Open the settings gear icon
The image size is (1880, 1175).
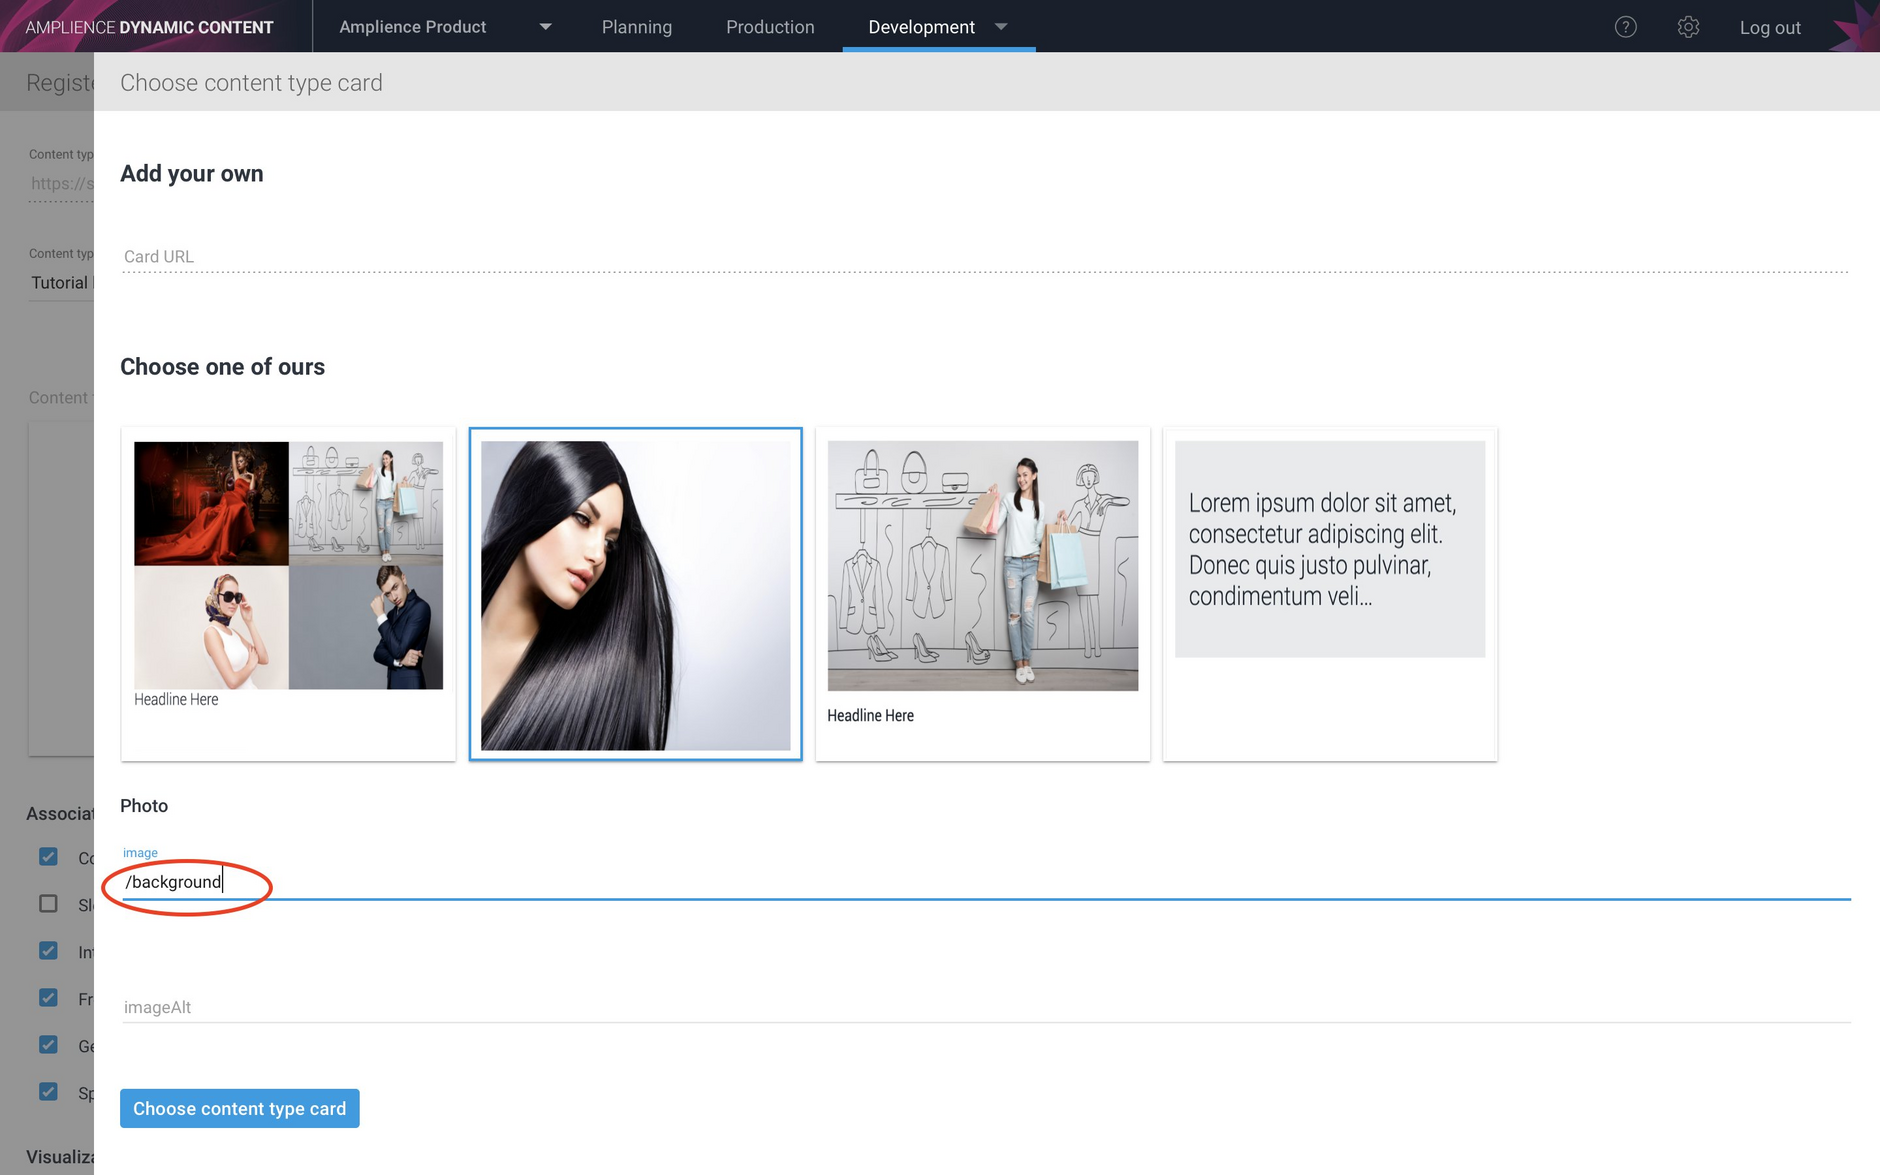1688,27
